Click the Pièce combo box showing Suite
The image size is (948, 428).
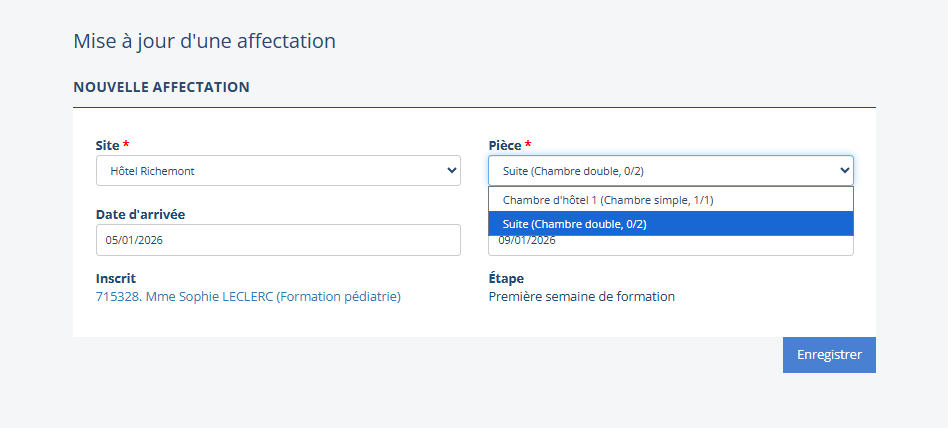[x=660, y=171]
